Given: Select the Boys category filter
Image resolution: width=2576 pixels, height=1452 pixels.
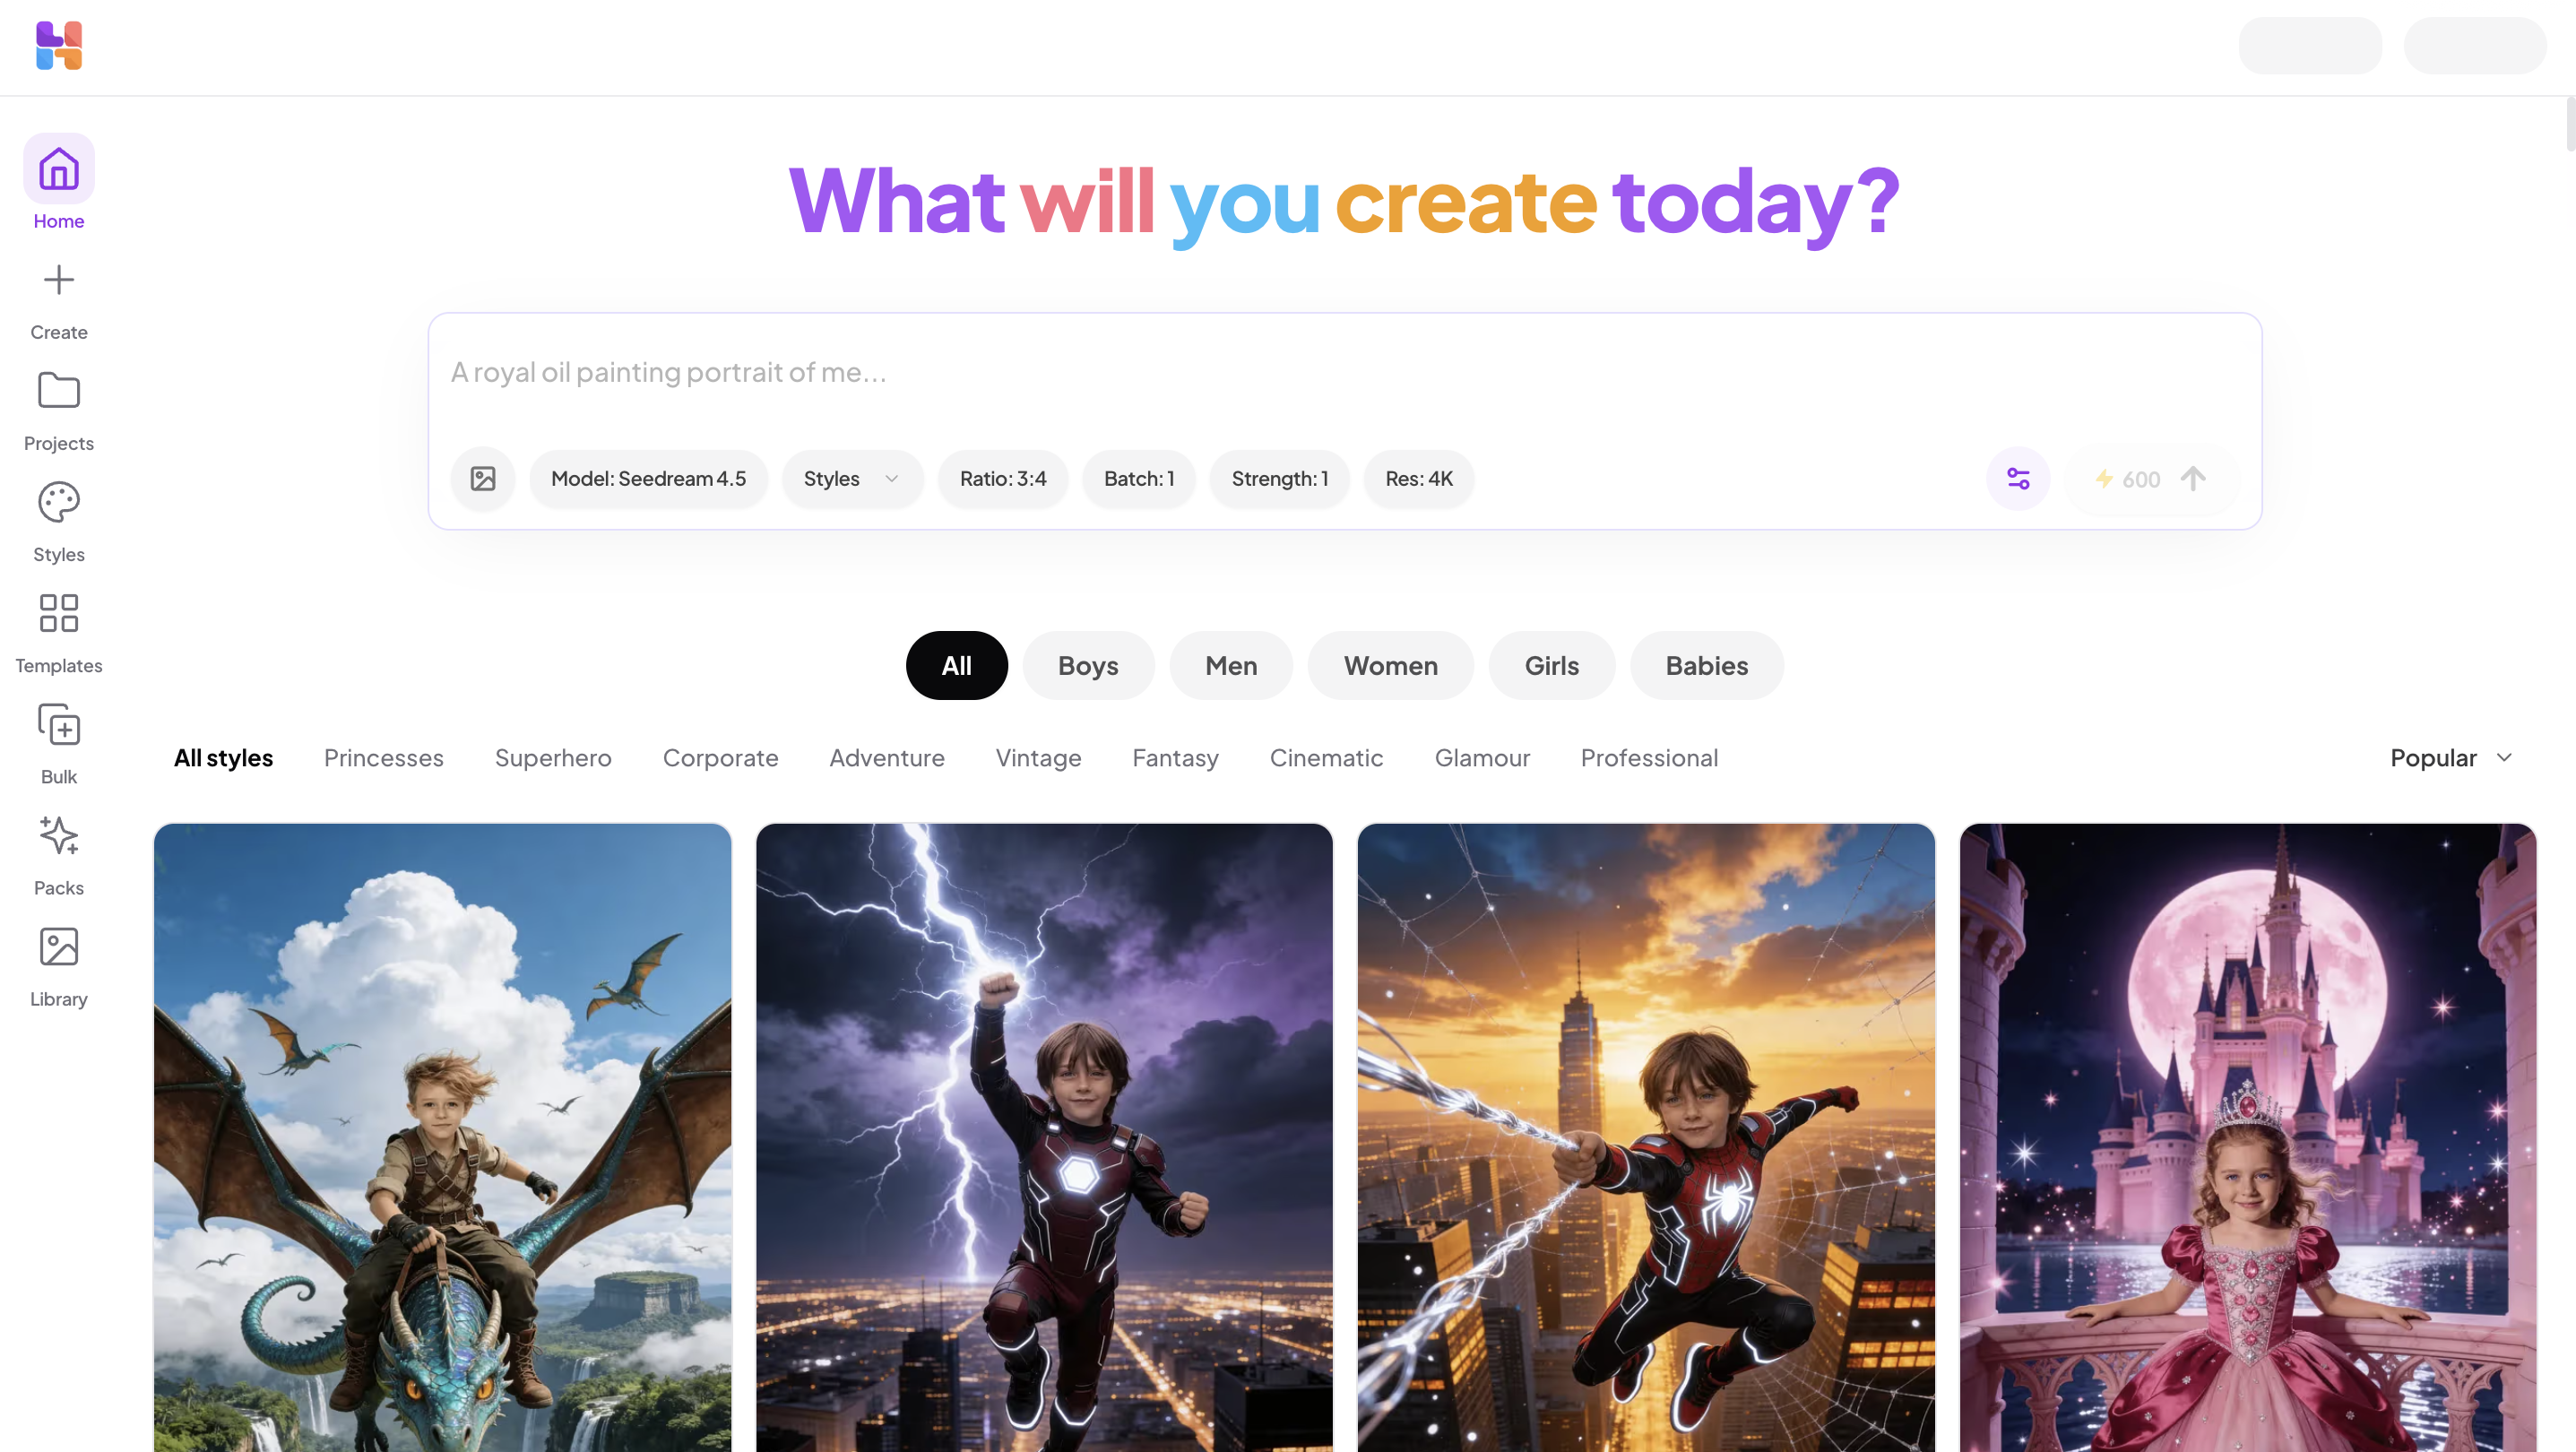Looking at the screenshot, I should tap(1088, 666).
